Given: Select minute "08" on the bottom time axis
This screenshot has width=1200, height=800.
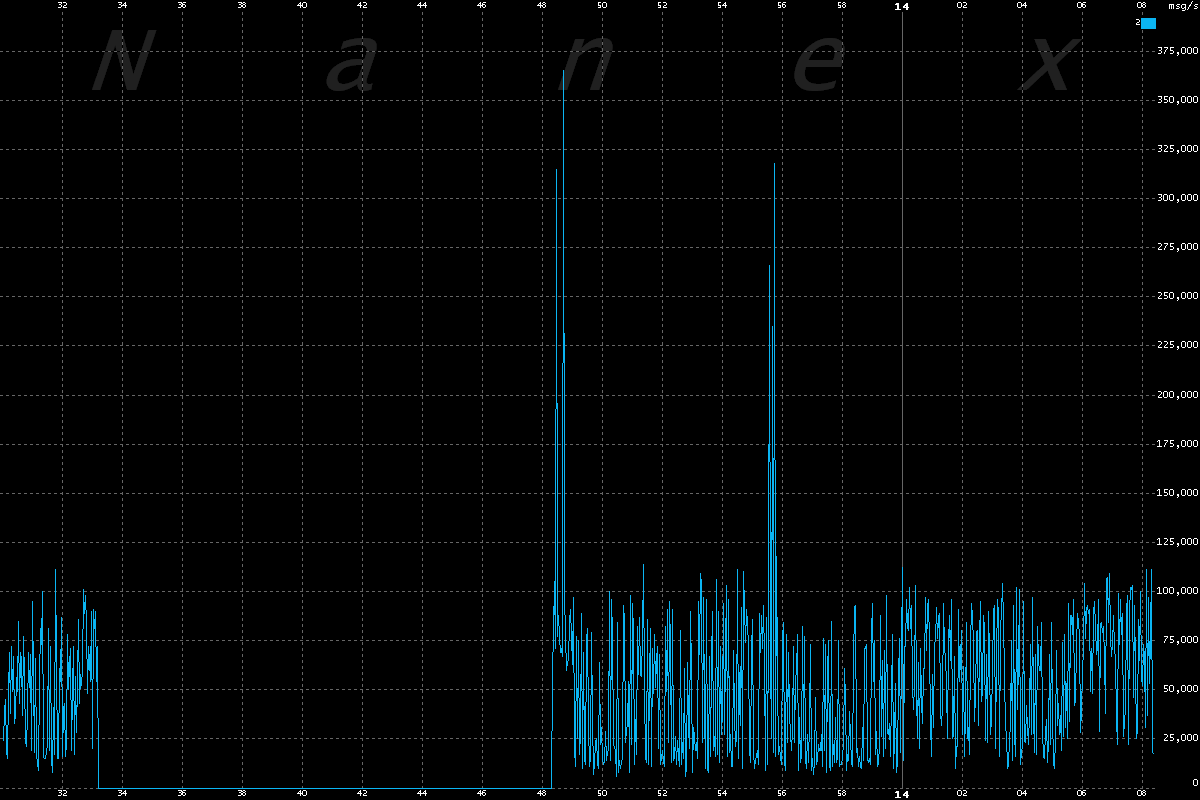Looking at the screenshot, I should [x=1142, y=794].
